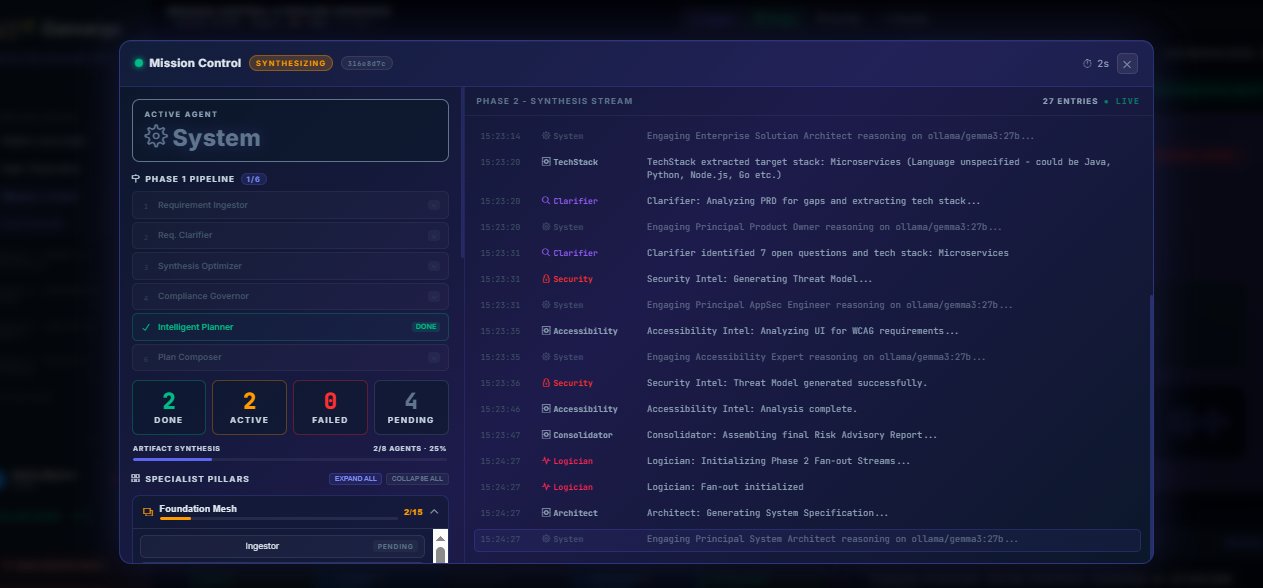Image resolution: width=1263 pixels, height=588 pixels.
Task: Click the Expand All button
Action: click(356, 479)
